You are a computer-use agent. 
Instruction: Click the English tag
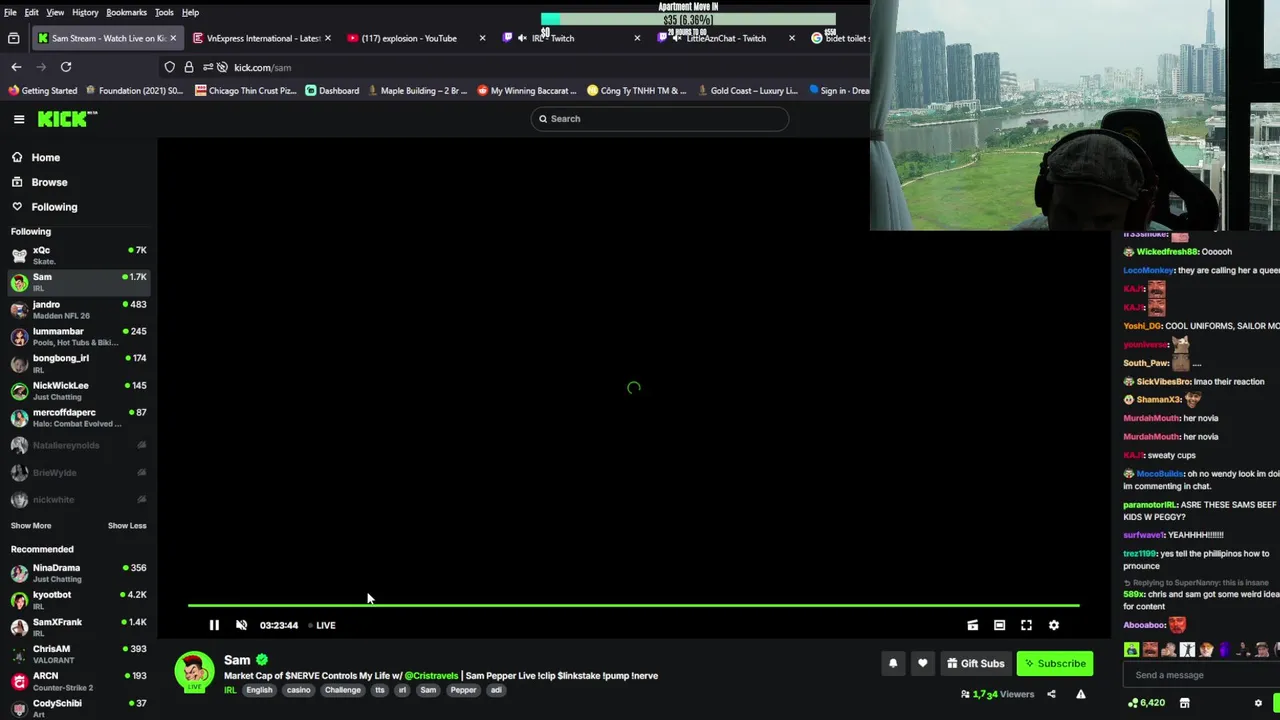click(x=259, y=690)
